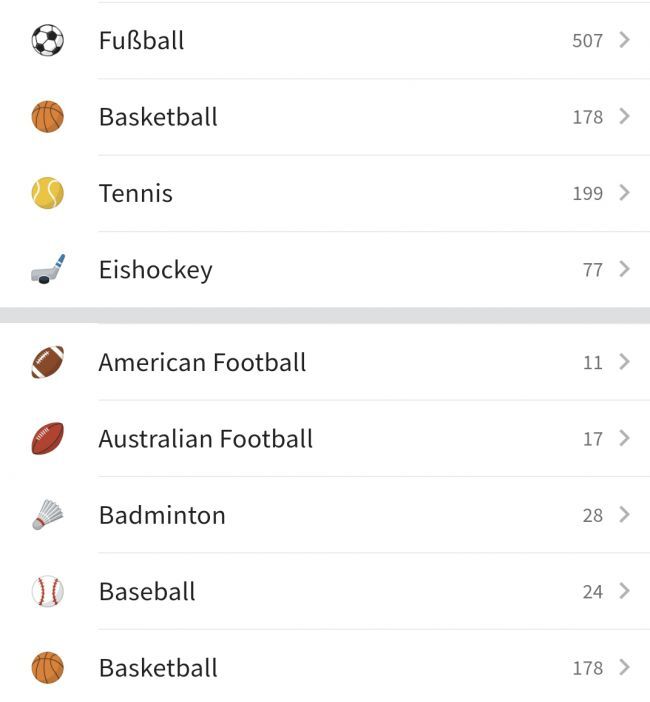Click the 507 count beside Fußball

point(587,41)
